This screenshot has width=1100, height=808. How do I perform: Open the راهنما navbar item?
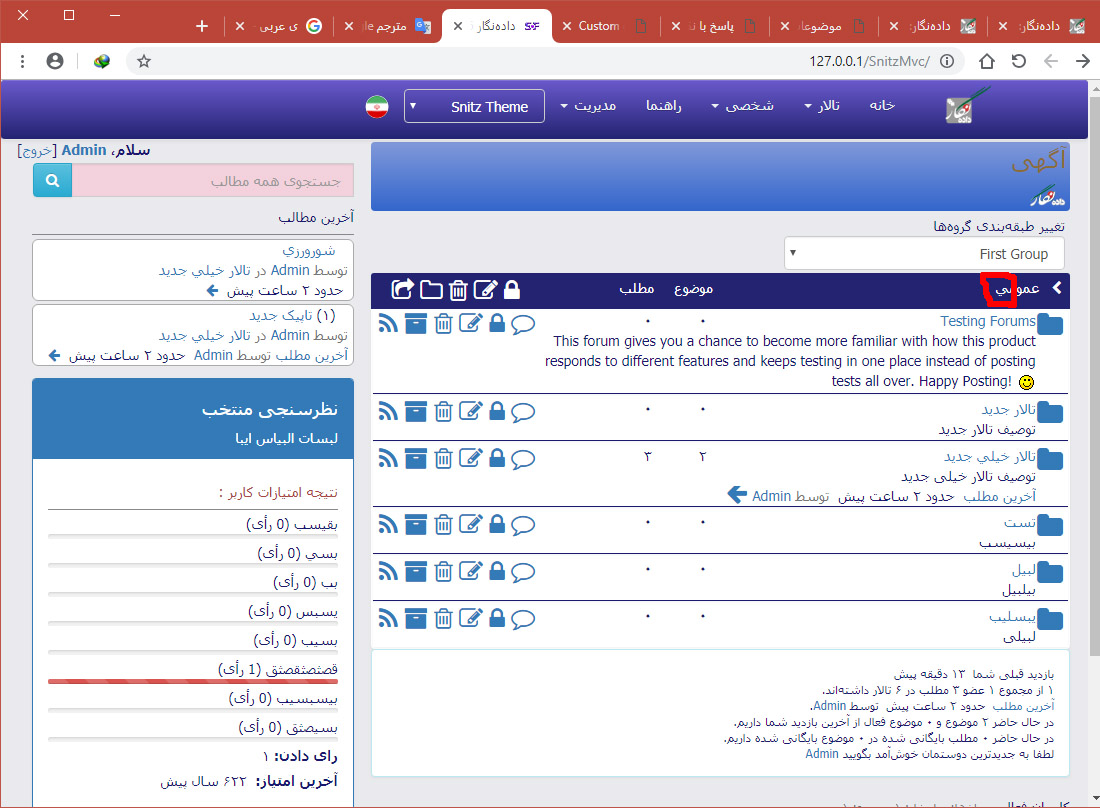pos(664,106)
